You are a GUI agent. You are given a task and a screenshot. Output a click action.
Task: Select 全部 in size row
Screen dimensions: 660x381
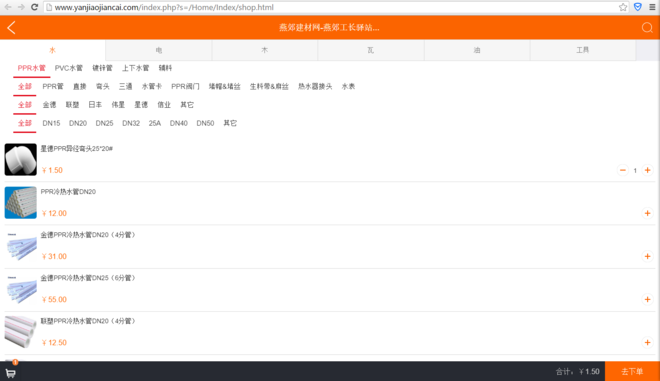coord(24,123)
